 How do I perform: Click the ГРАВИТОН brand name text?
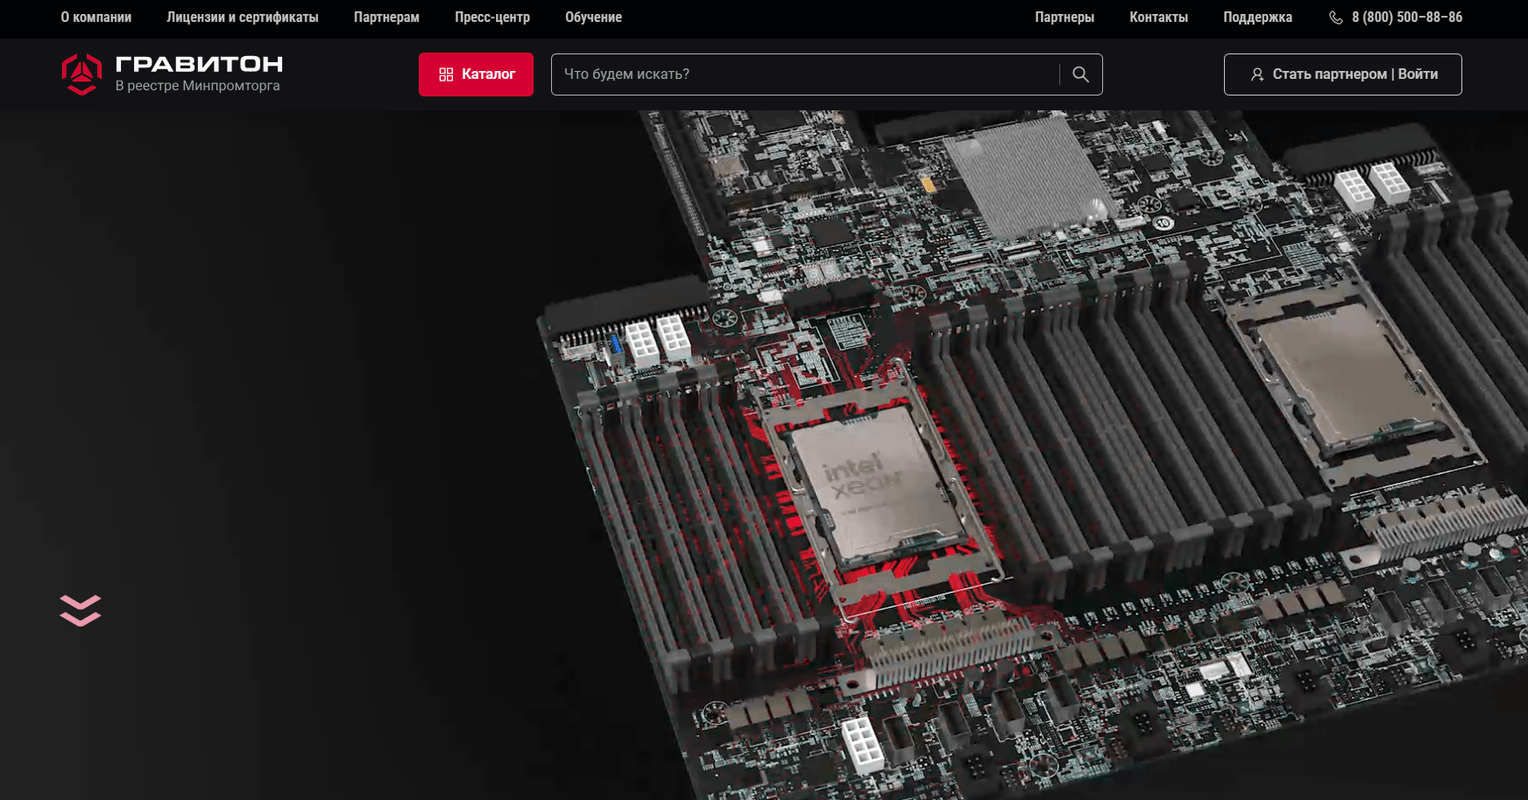[199, 65]
